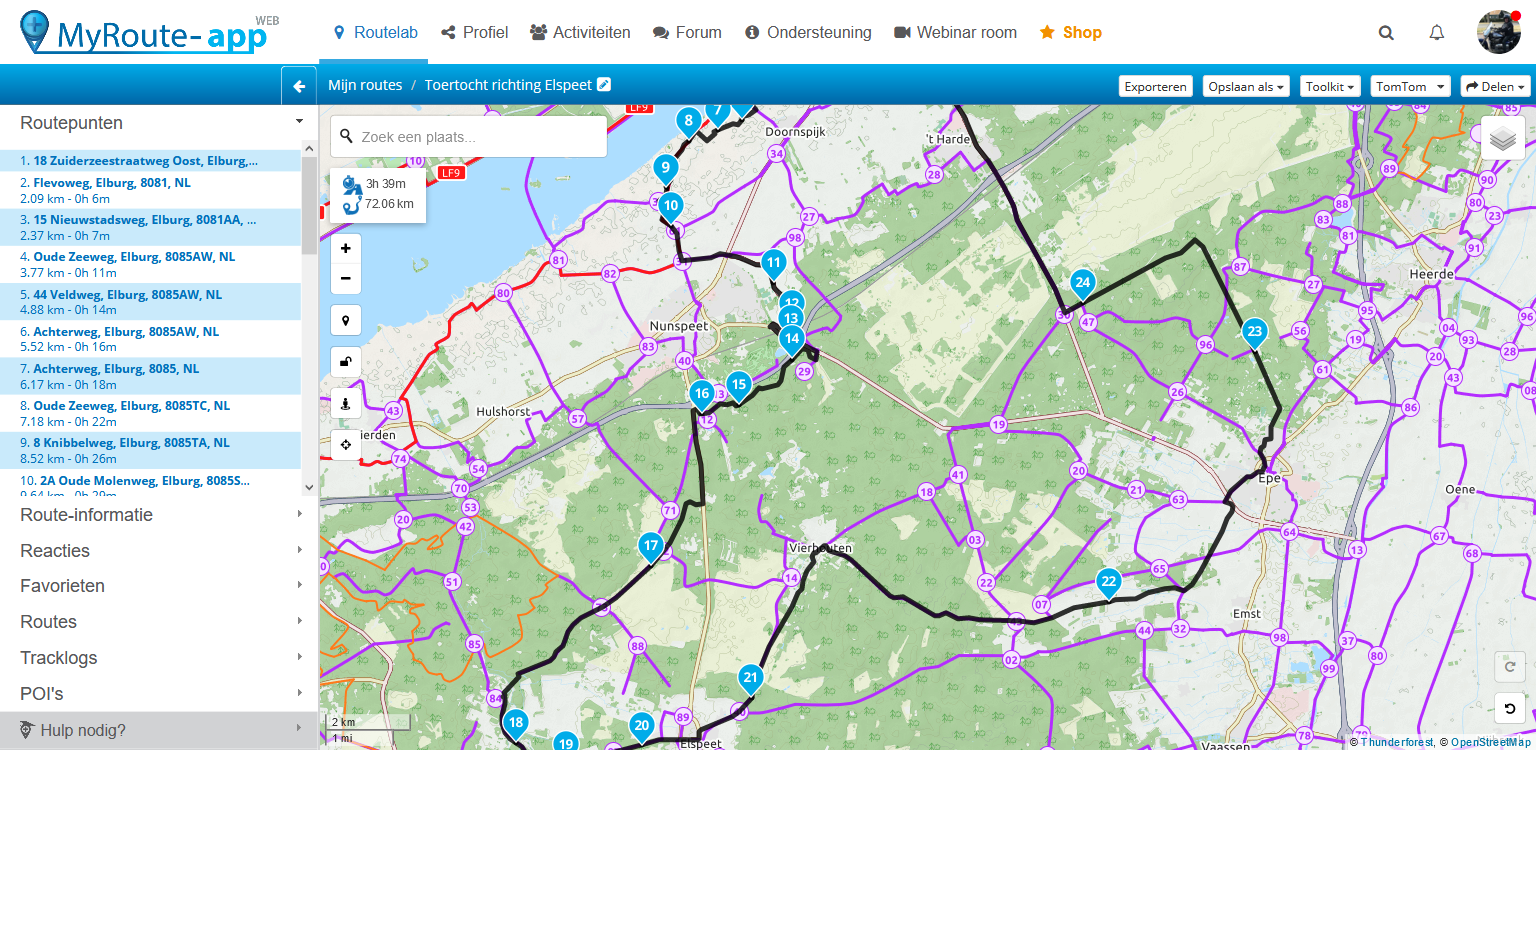The image size is (1536, 942).
Task: Open the Thunderforest attribution link
Action: pyautogui.click(x=1397, y=742)
